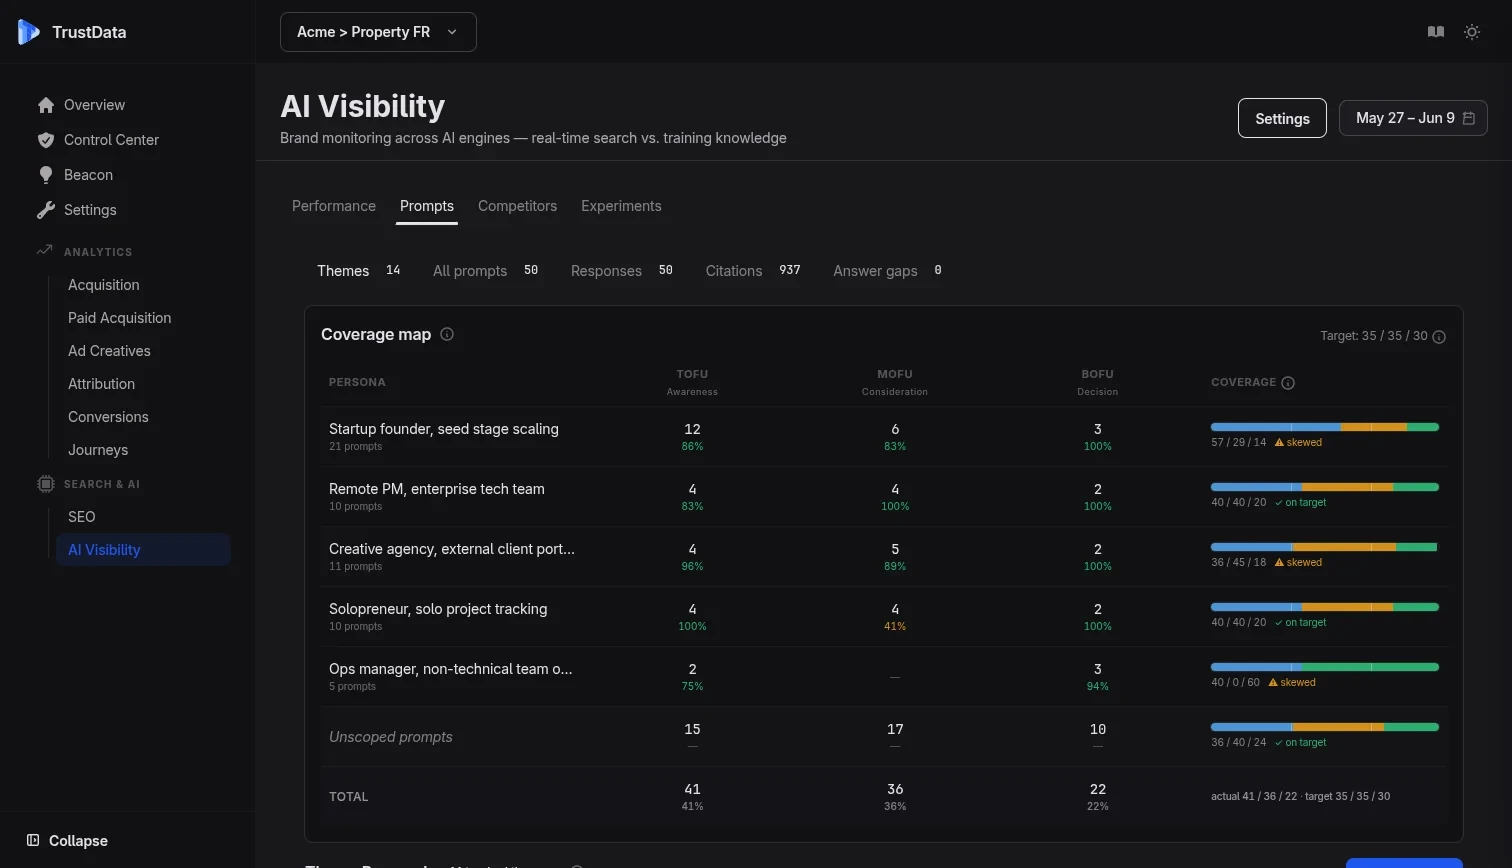Image resolution: width=1512 pixels, height=868 pixels.
Task: Click the on target check for Remote PM
Action: pyautogui.click(x=1278, y=502)
